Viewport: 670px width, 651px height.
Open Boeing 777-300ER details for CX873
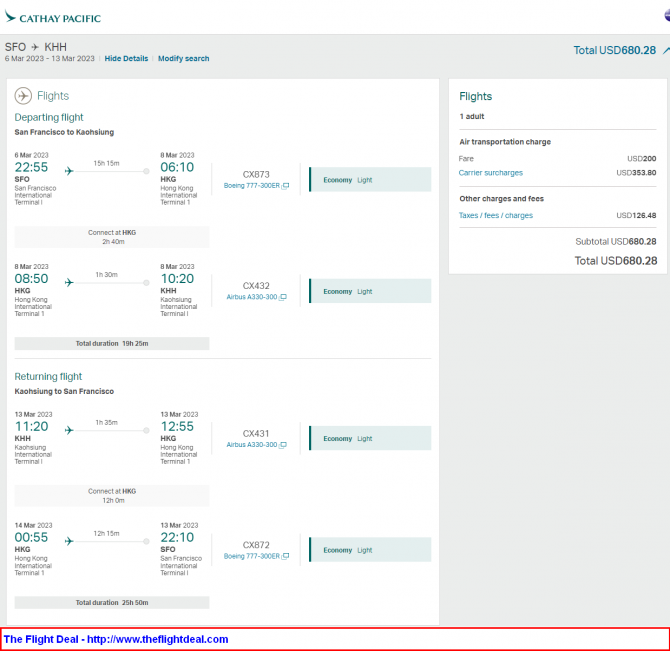[x=252, y=186]
